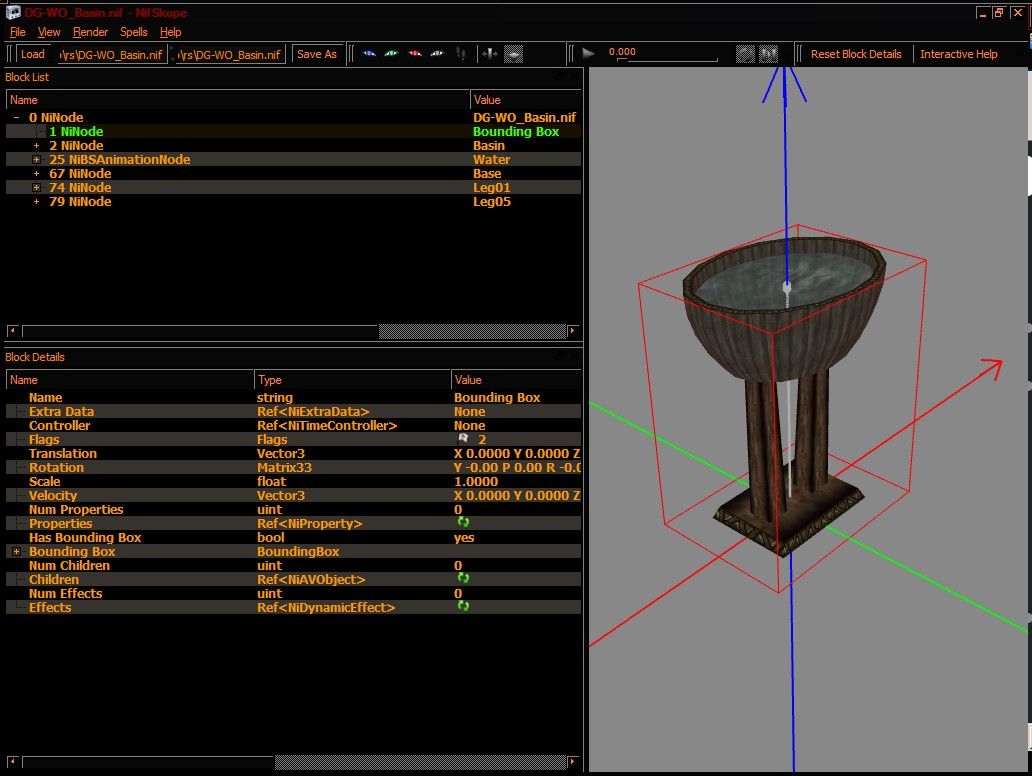Click the Children refresh array icon
Viewport: 1032px width, 776px height.
coord(463,578)
